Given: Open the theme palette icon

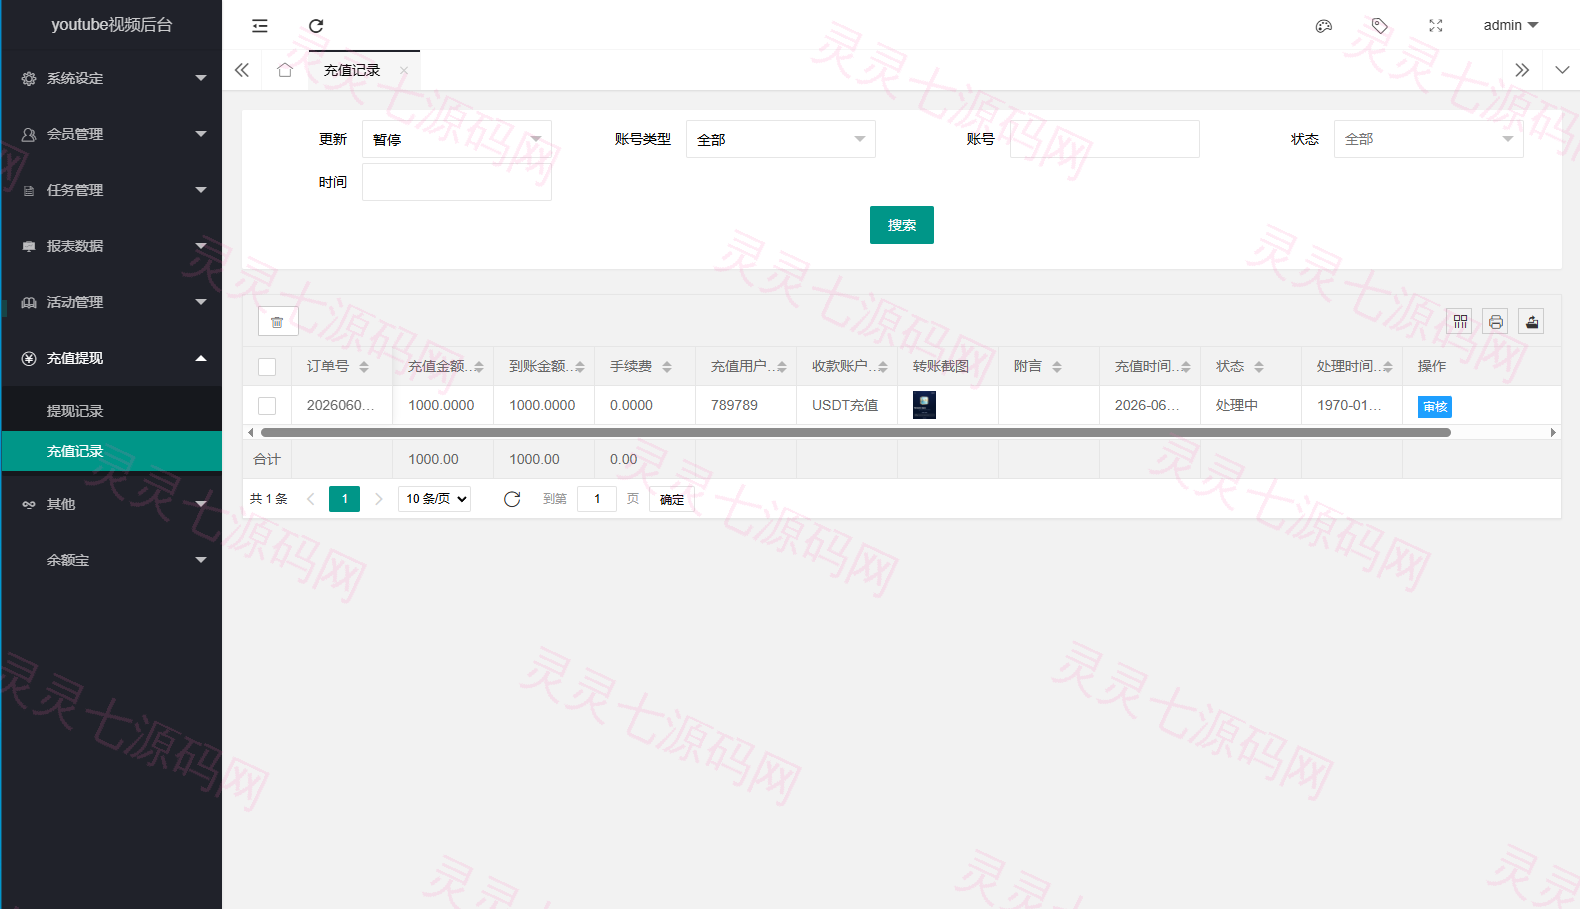Looking at the screenshot, I should pyautogui.click(x=1324, y=26).
